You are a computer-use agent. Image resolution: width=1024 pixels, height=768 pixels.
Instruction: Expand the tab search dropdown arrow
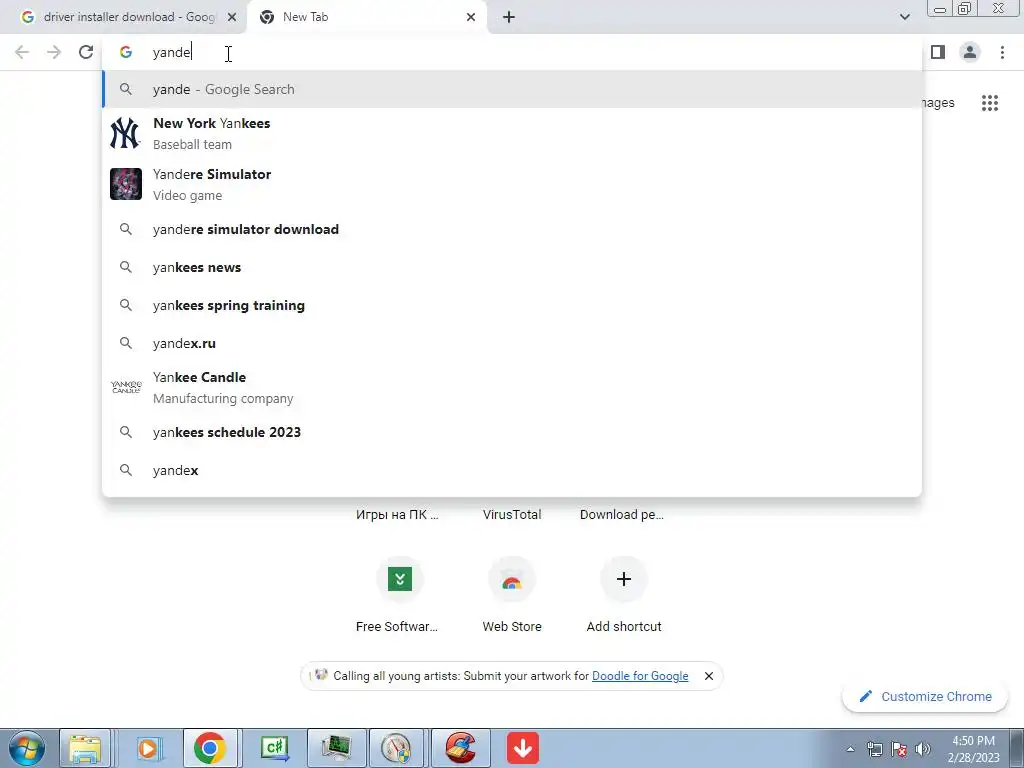pyautogui.click(x=904, y=17)
